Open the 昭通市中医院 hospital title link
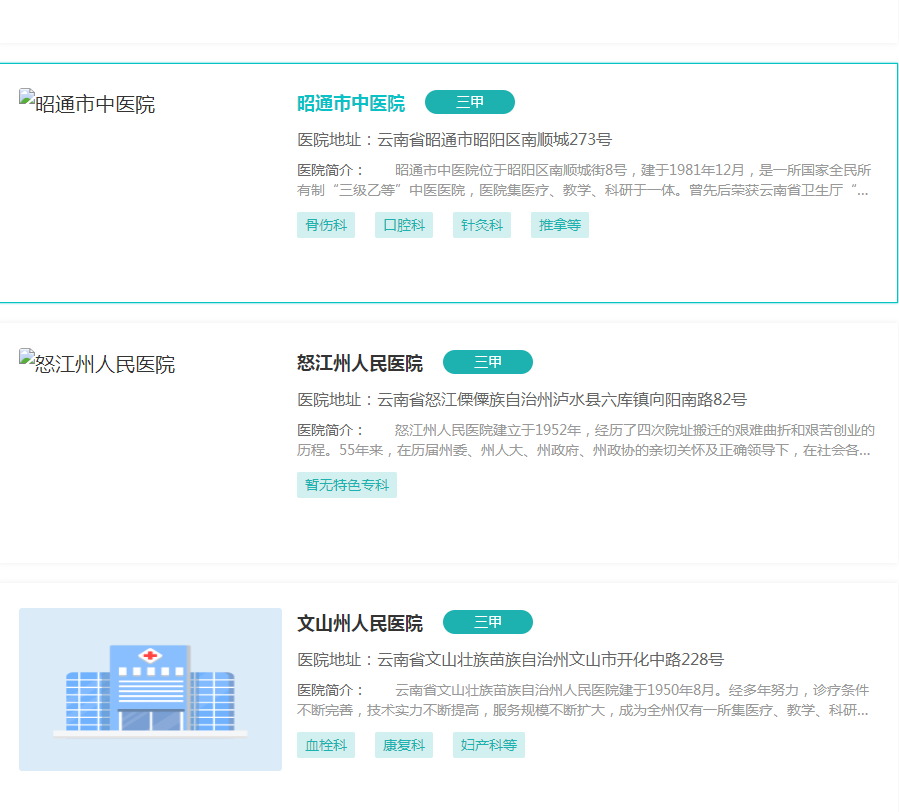 [351, 103]
